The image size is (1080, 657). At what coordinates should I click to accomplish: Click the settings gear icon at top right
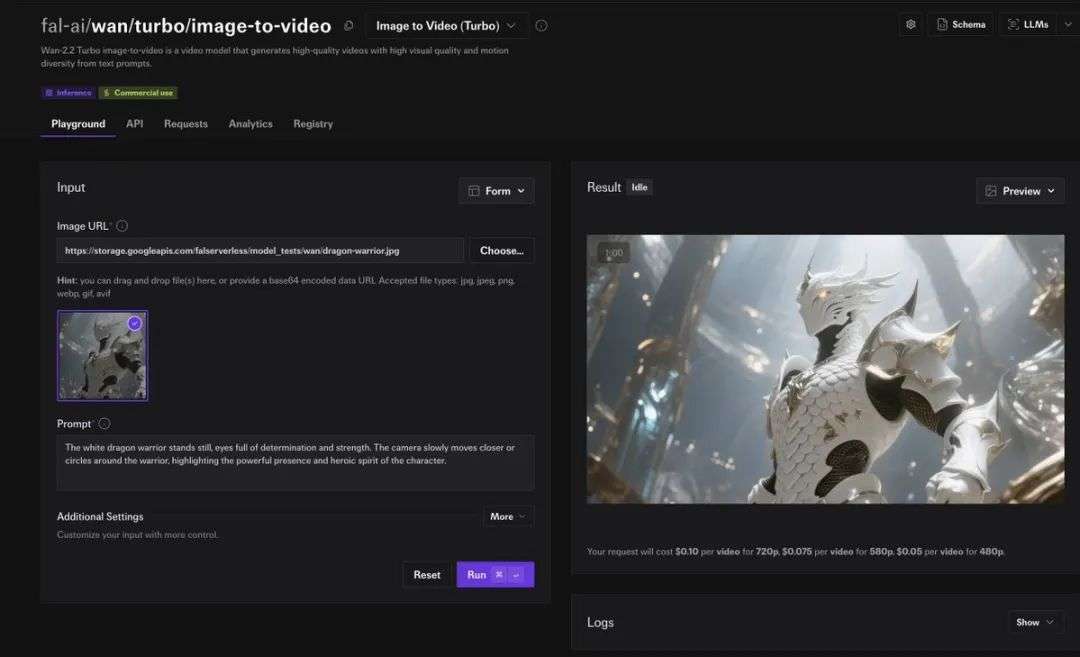(911, 25)
